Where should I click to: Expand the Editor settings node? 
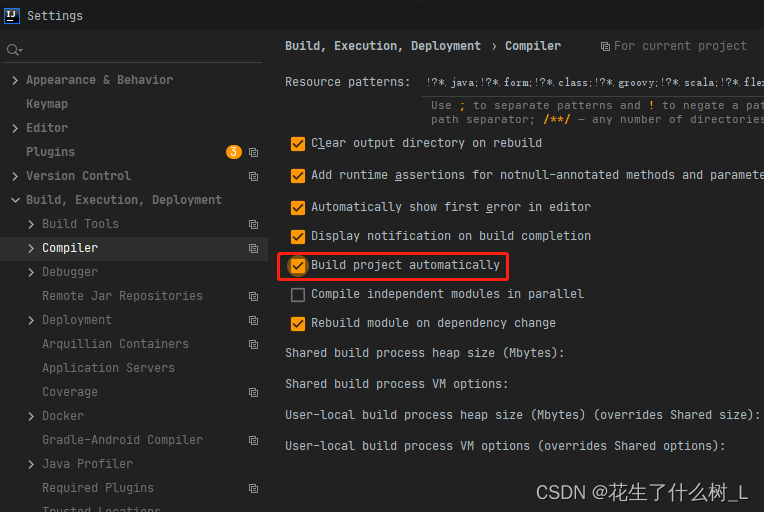15,128
